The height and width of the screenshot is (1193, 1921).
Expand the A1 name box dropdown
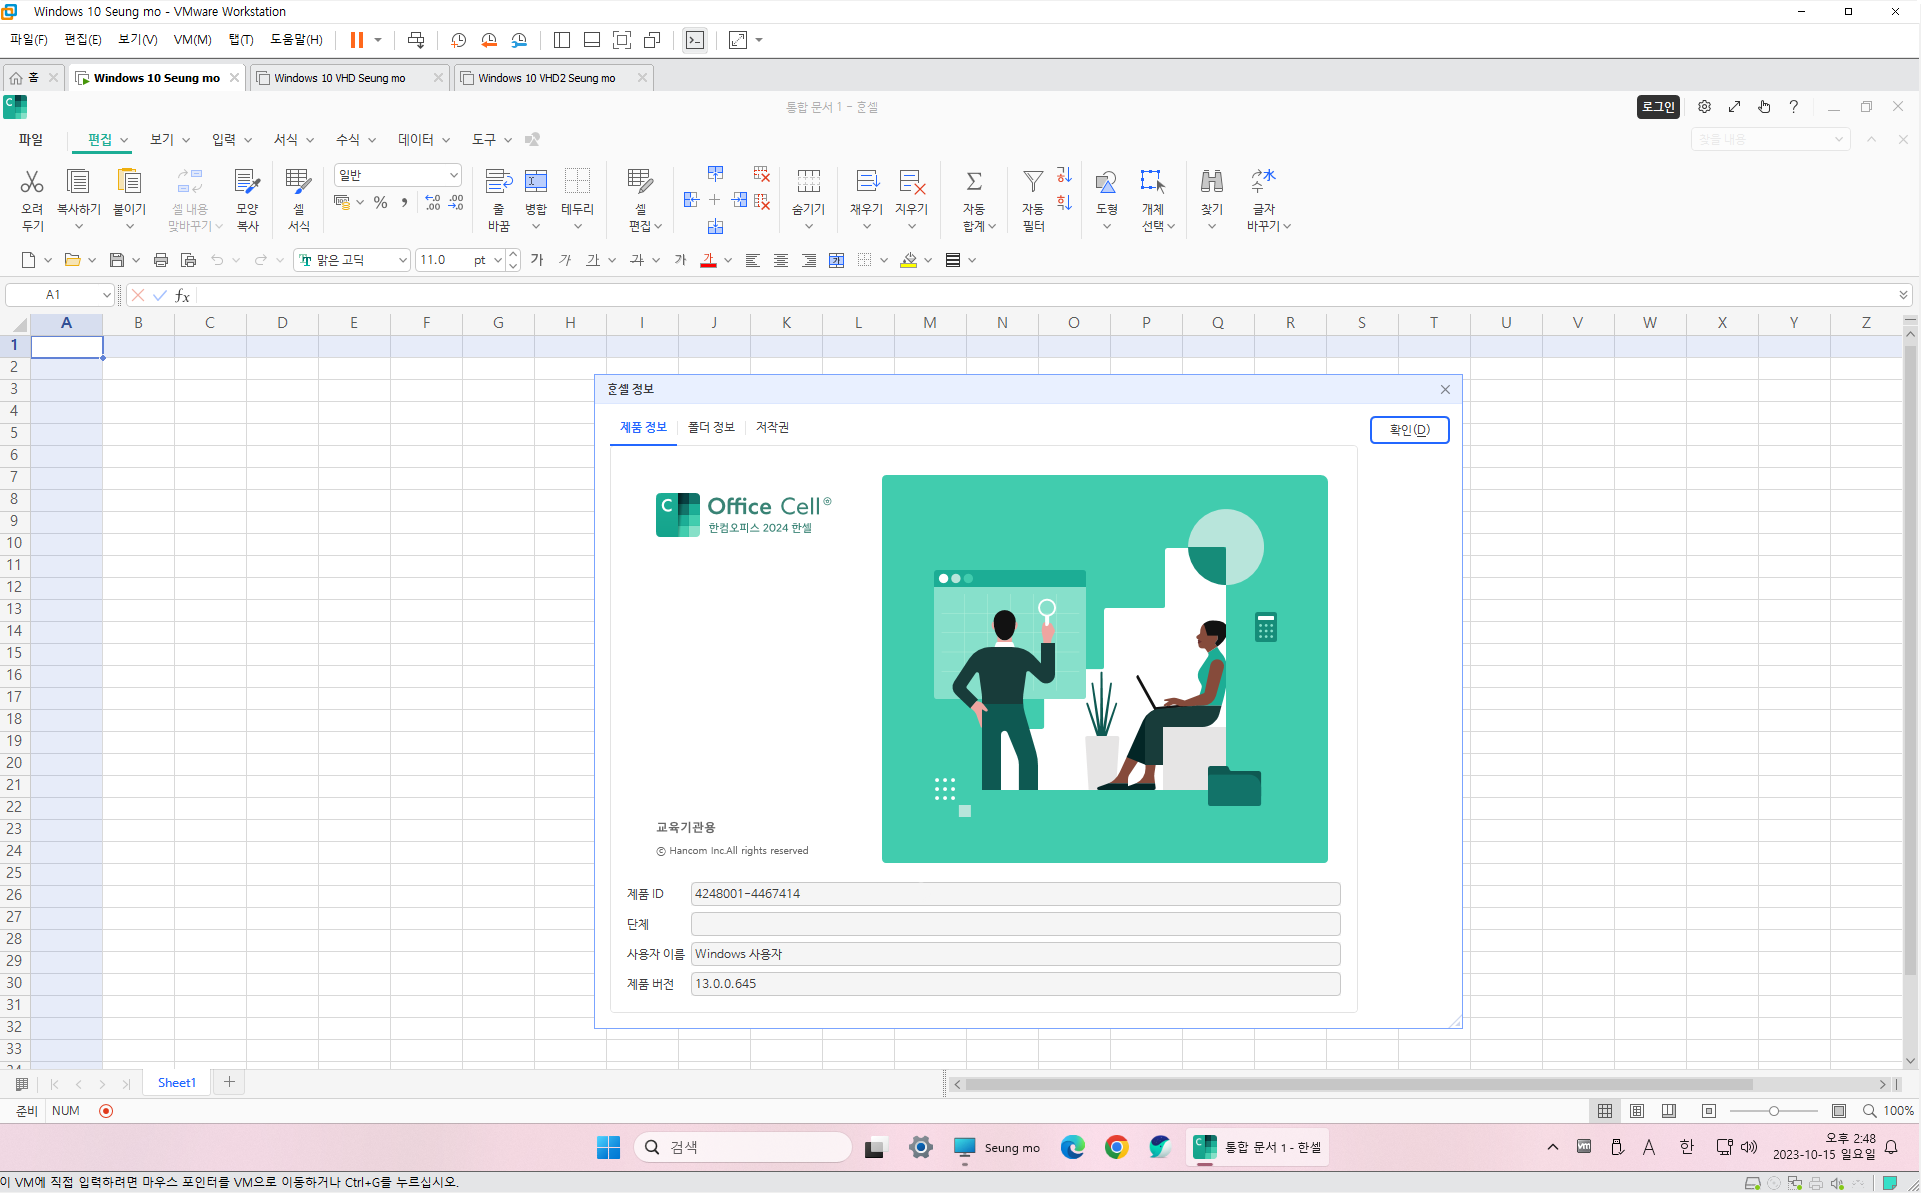click(x=106, y=295)
